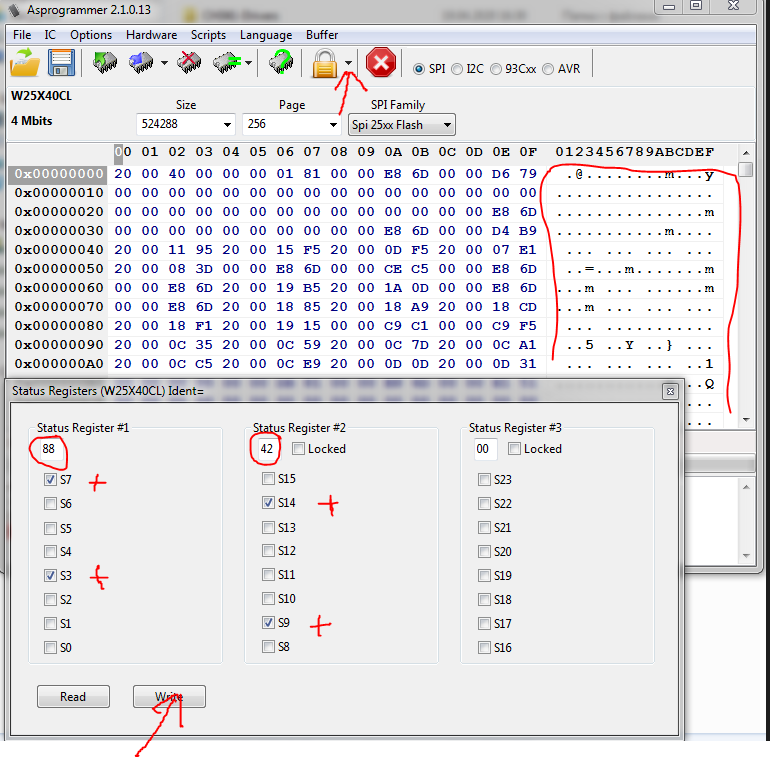Enable the S13 checkbox in Status Register #2

tap(268, 528)
